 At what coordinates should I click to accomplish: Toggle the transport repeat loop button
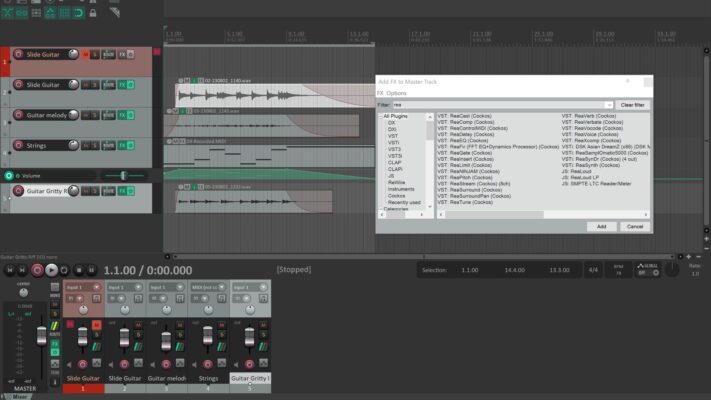pyautogui.click(x=64, y=270)
